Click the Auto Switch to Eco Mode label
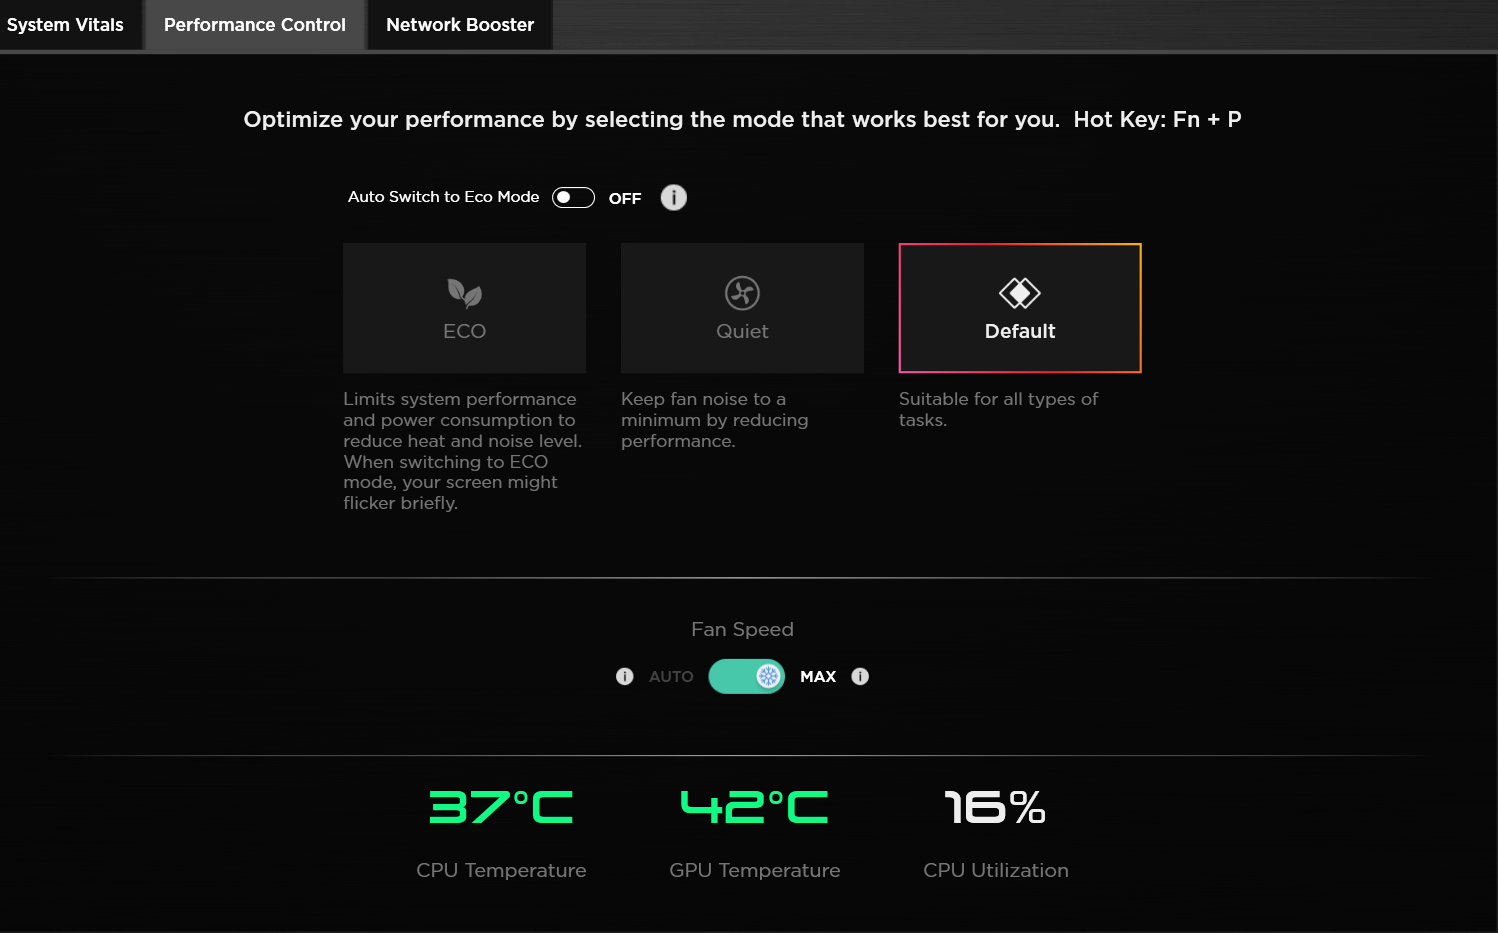 [443, 197]
